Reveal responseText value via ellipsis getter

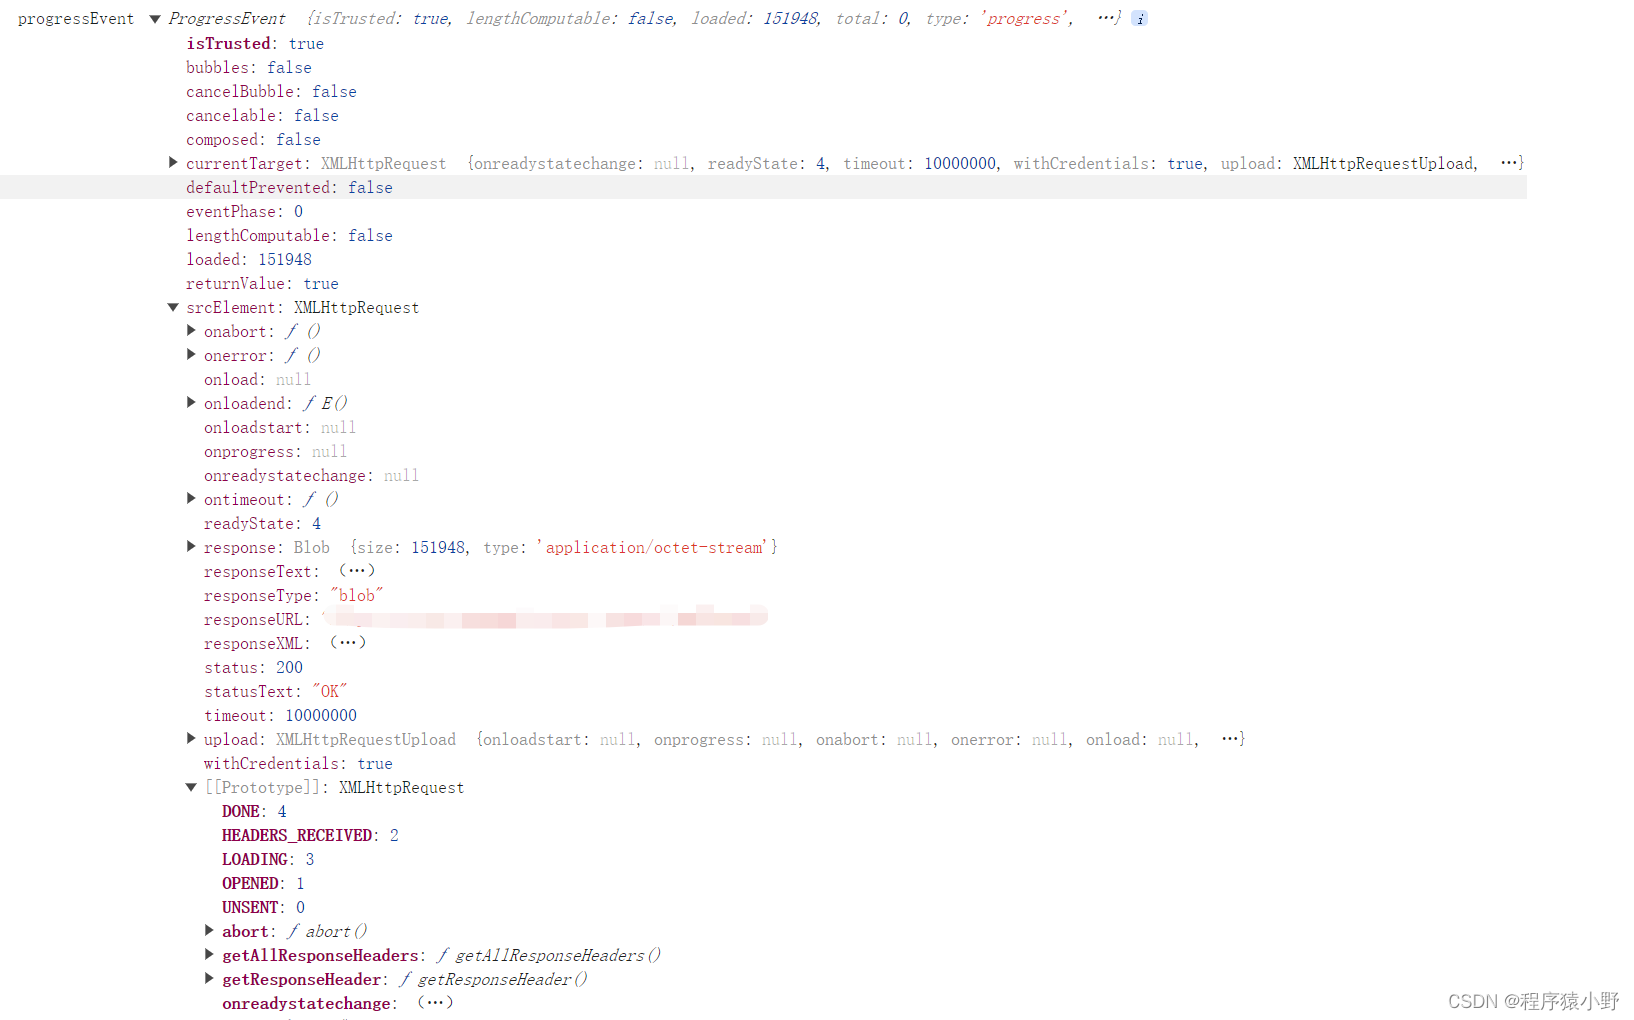[357, 570]
